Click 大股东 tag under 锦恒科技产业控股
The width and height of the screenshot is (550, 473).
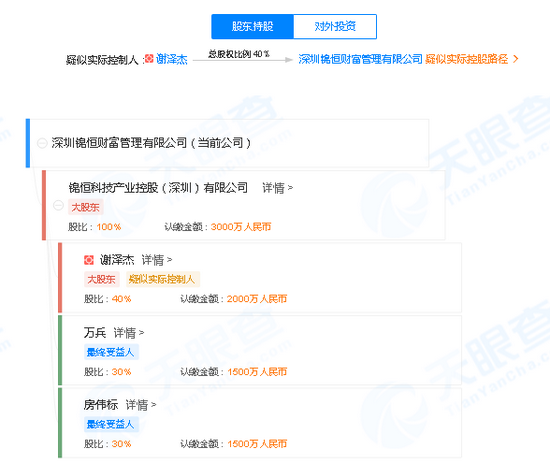[x=86, y=207]
